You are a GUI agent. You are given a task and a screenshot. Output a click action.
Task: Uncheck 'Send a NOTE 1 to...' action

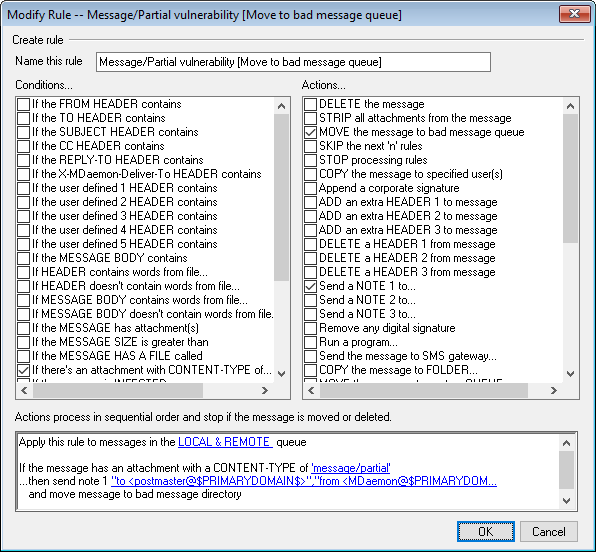[311, 286]
